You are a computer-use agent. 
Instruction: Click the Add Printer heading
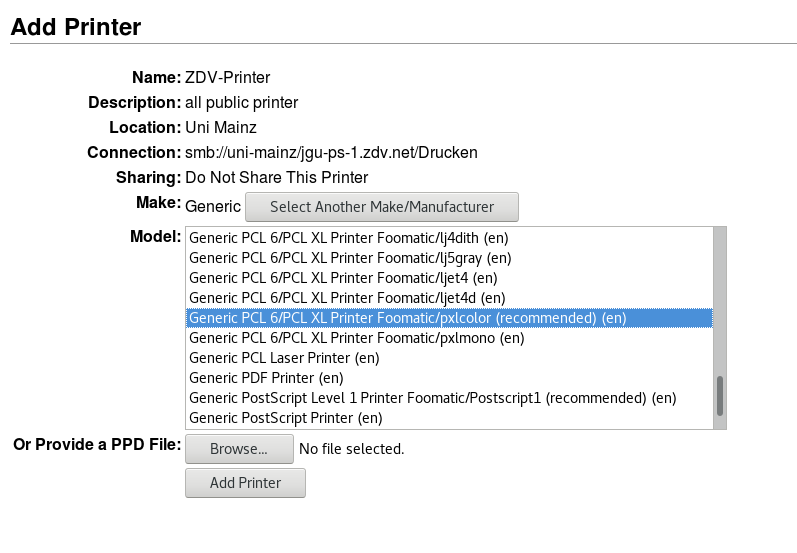click(76, 27)
